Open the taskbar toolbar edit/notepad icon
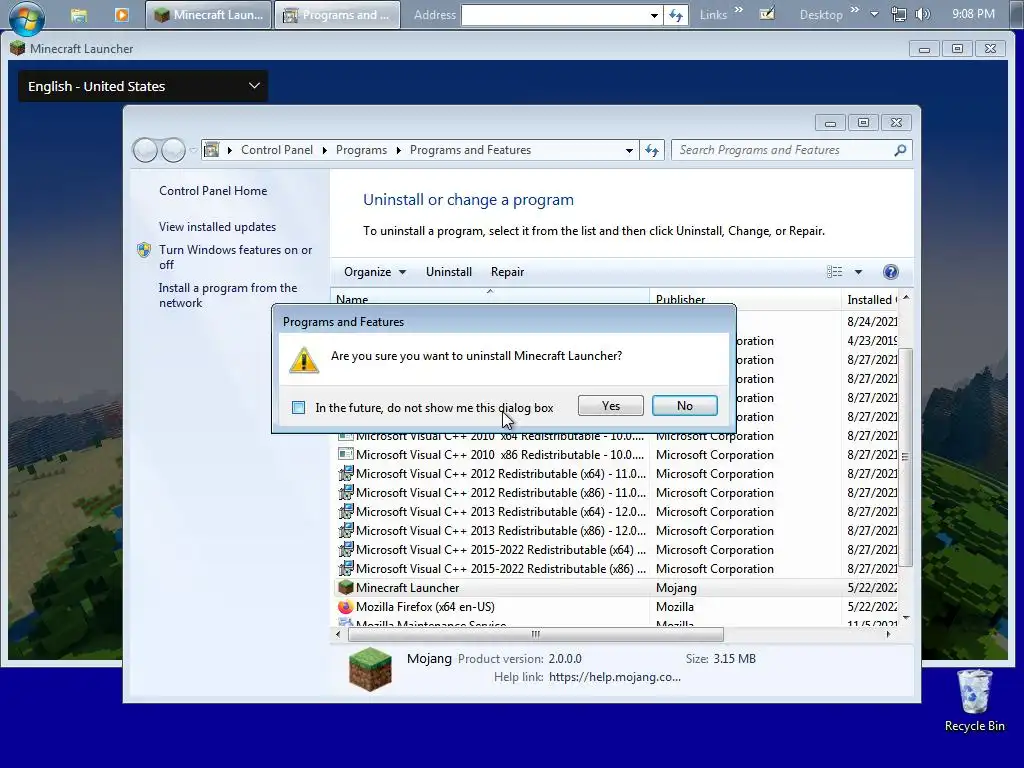Screen dimensions: 1024x768 (767, 14)
